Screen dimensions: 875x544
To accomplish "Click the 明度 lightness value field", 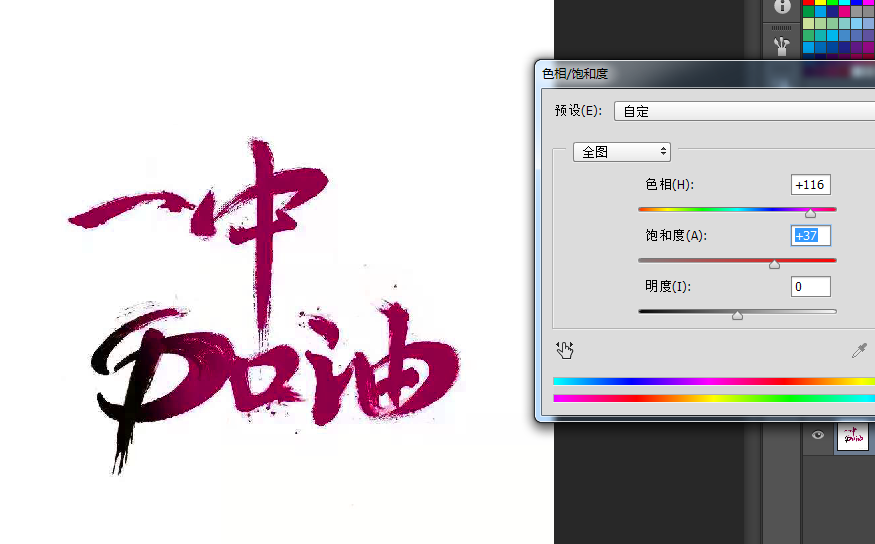I will pyautogui.click(x=810, y=287).
